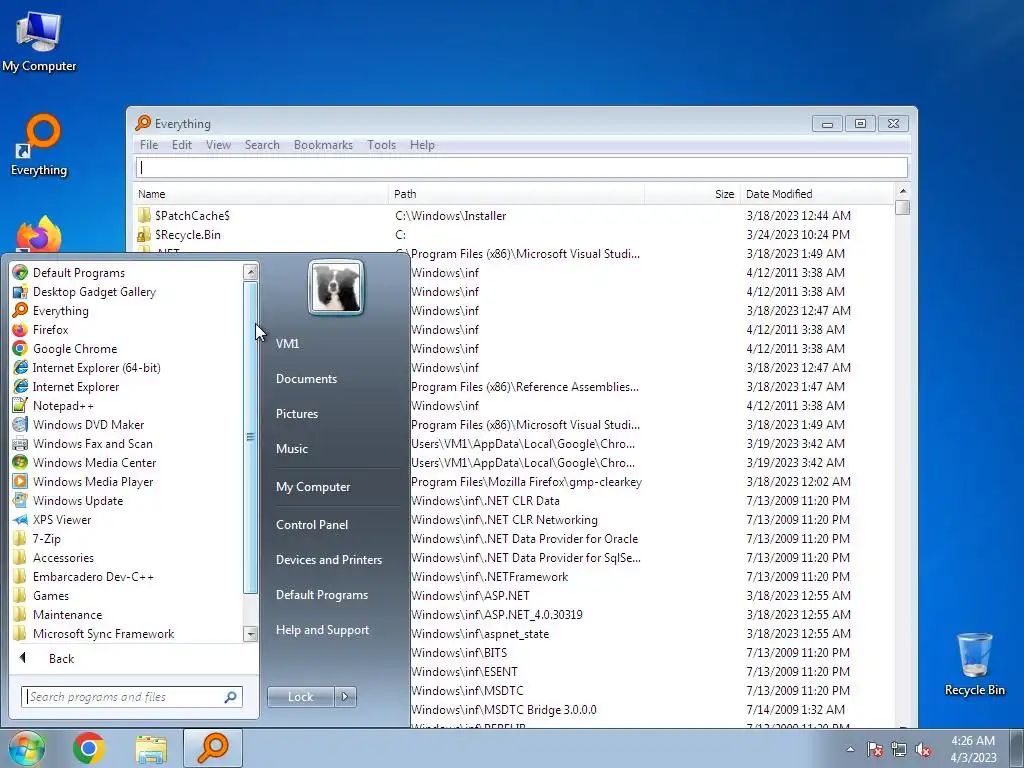Screen dimensions: 1024x768
Task: Open VM1 user folder link
Action: (287, 344)
